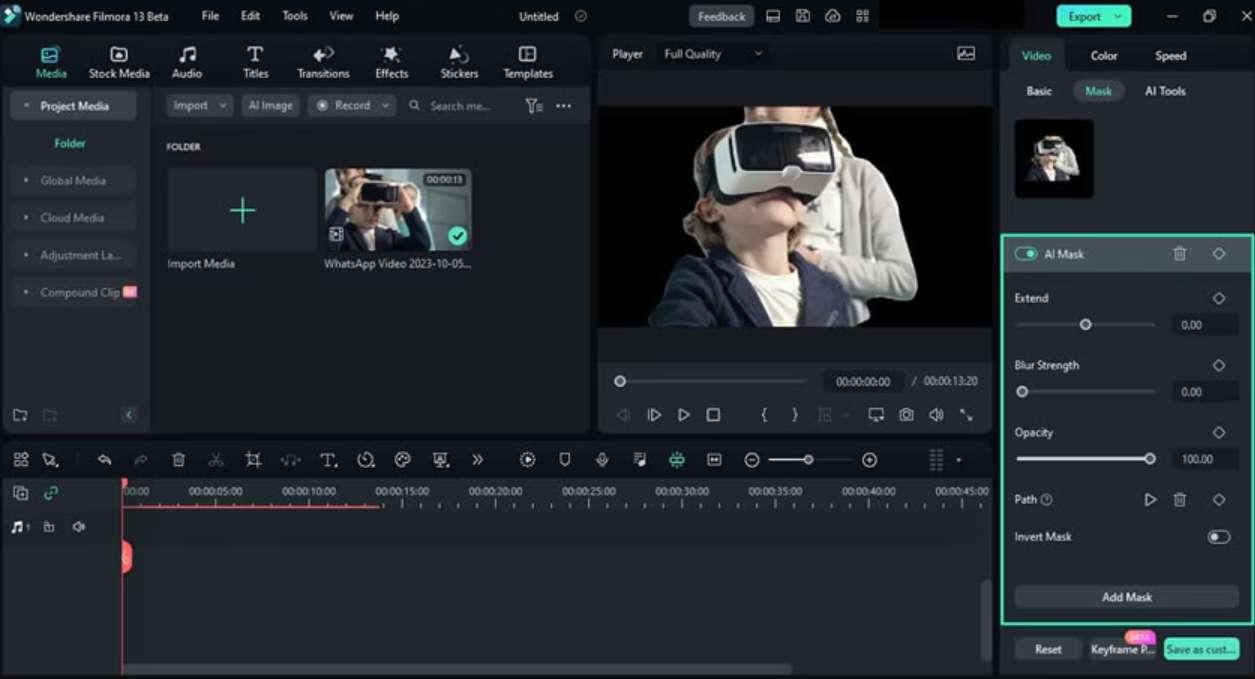Select the WhatsApp Video thumbnail

[x=398, y=210]
